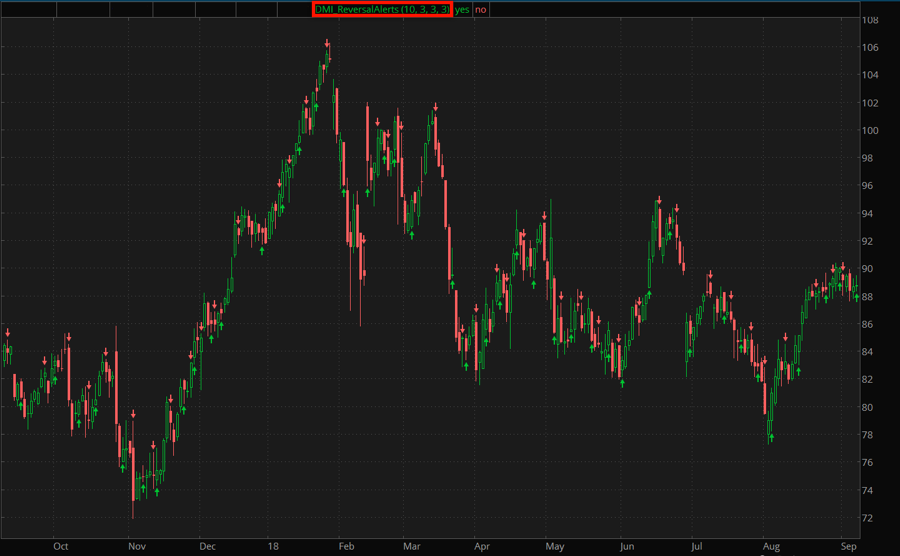
Task: Click the 100 price level on the axis
Action: click(871, 131)
